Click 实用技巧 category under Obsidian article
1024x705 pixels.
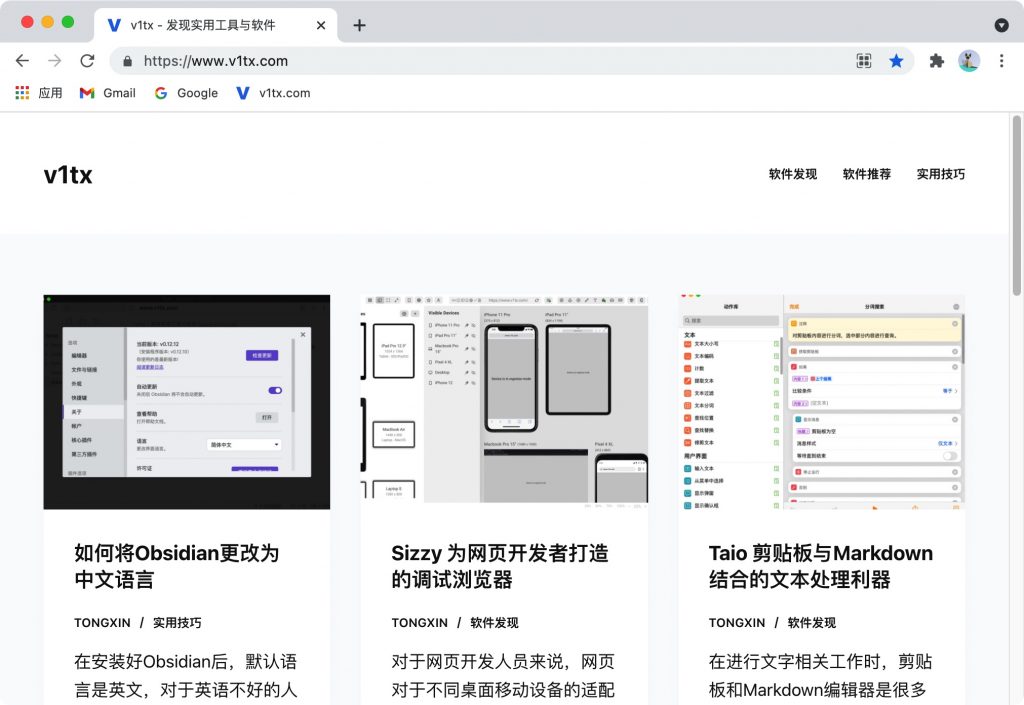(x=177, y=623)
